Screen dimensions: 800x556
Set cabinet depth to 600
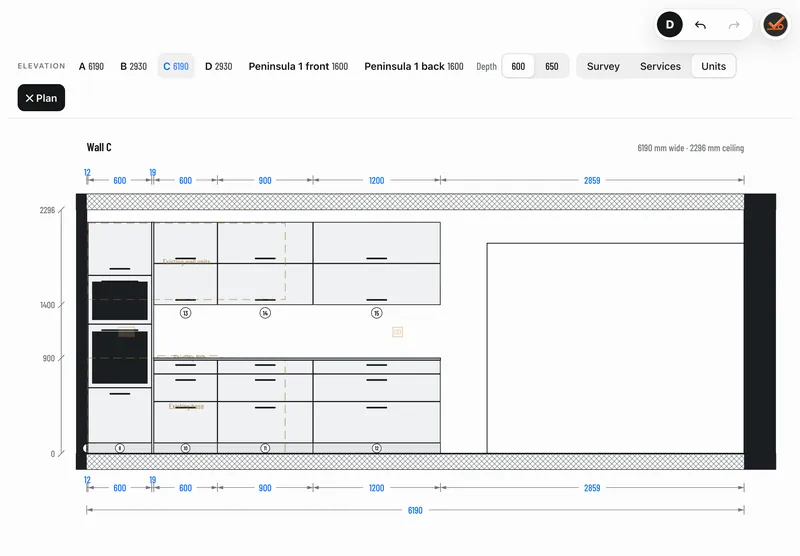pyautogui.click(x=518, y=66)
